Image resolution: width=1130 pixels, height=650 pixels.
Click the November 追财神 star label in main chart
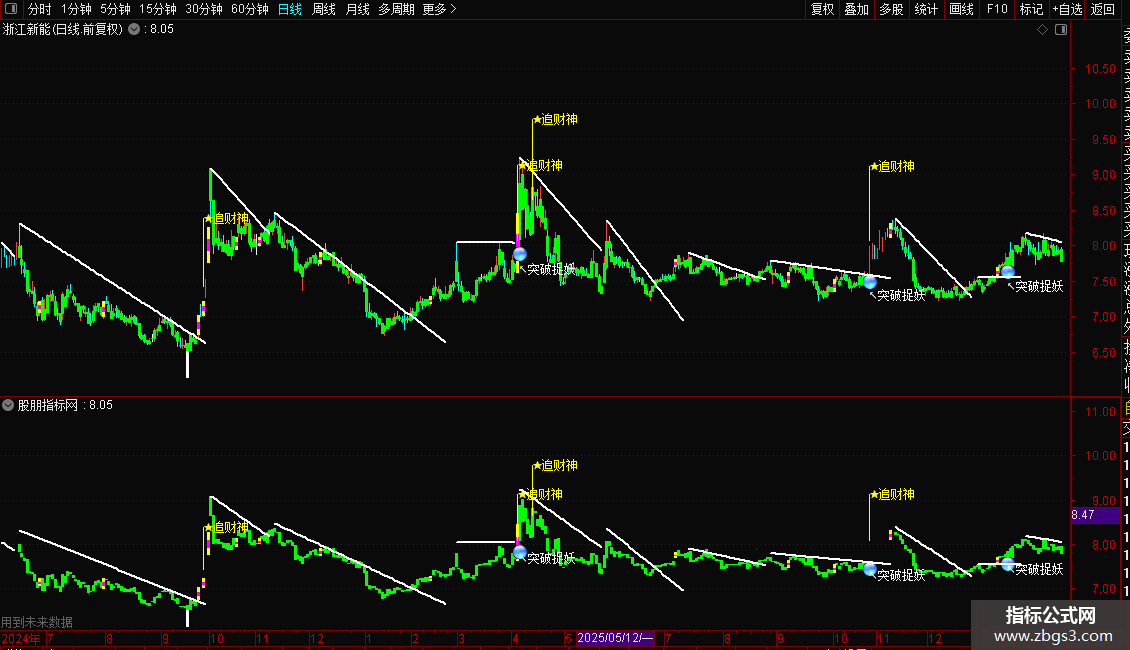coord(892,166)
